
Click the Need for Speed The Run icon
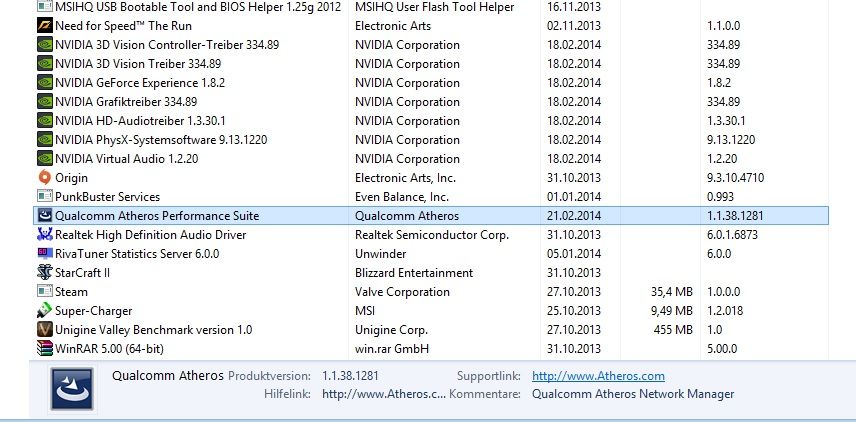point(45,26)
